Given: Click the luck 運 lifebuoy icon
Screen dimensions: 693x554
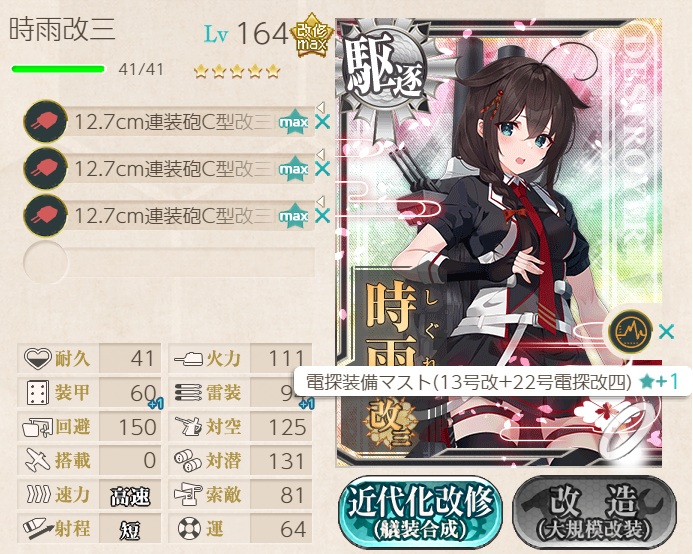Looking at the screenshot, I should 189,528.
